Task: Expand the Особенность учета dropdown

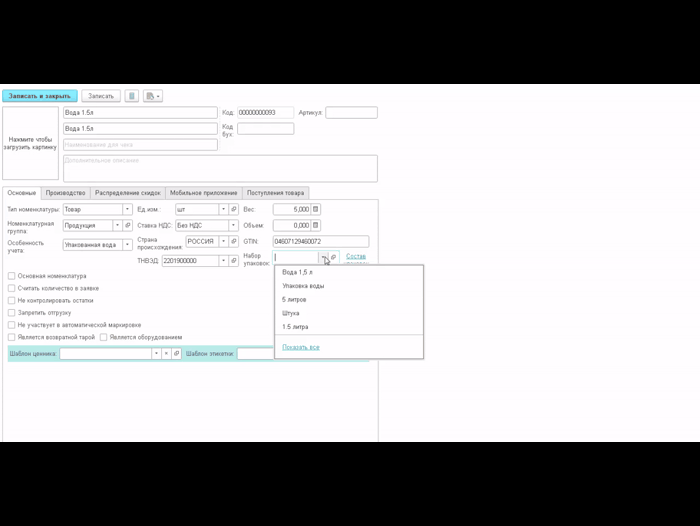Action: [x=127, y=244]
